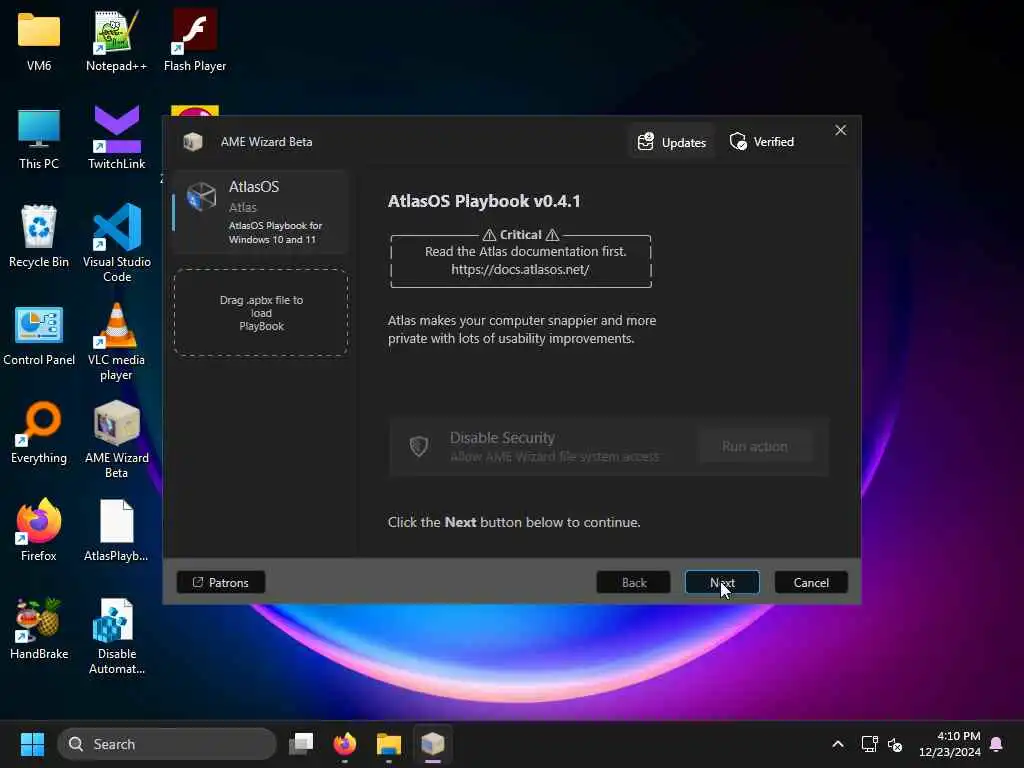Select the AtlasOS playbook in sidebar
Screen dimensions: 1024x768
pyautogui.click(x=261, y=212)
